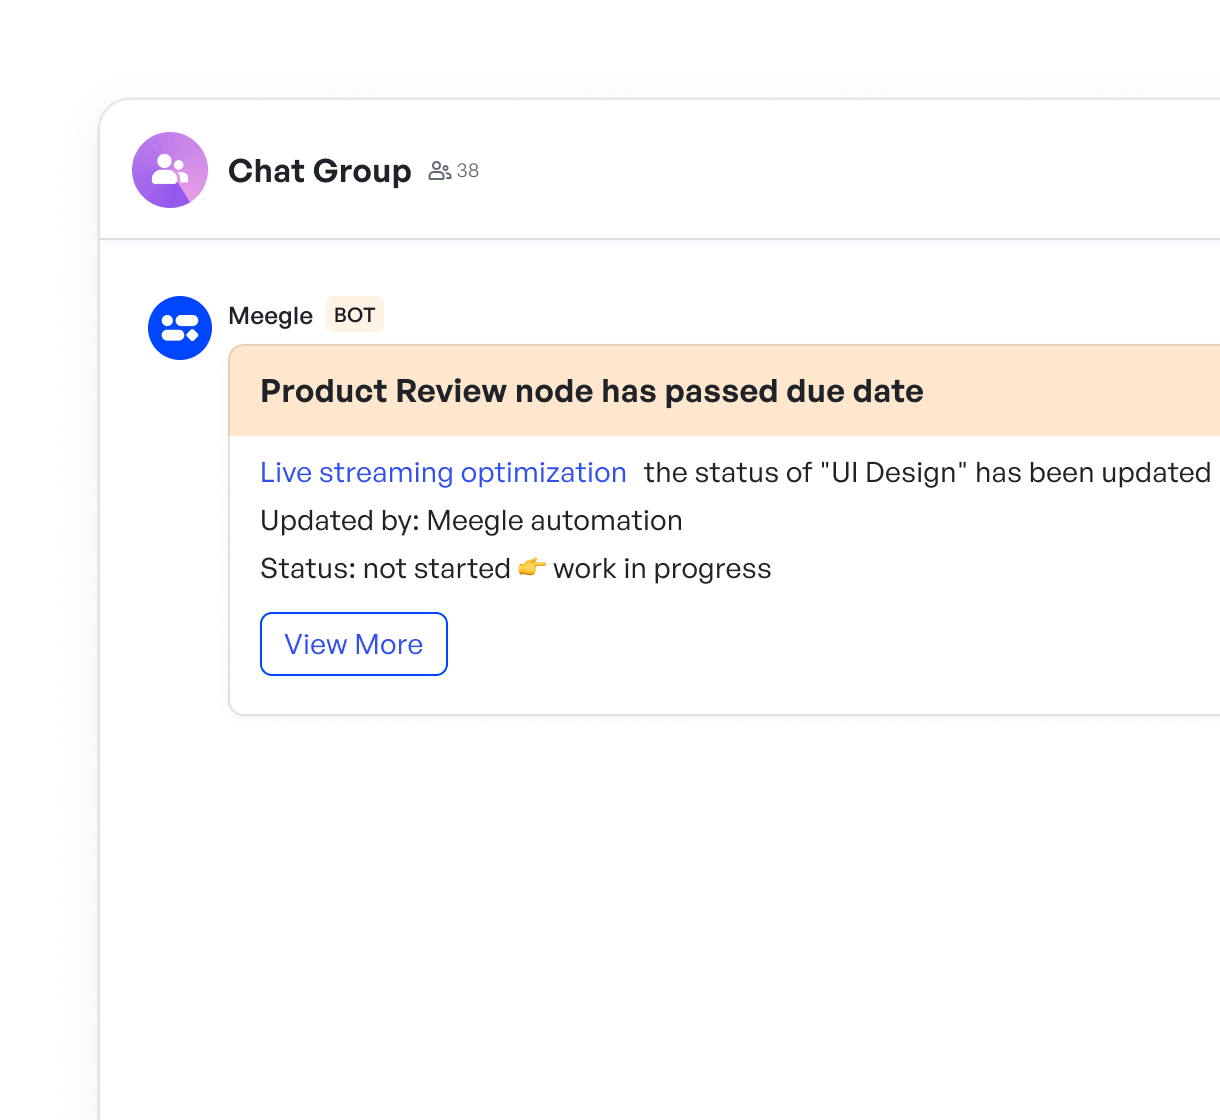1220x1120 pixels.
Task: Click the Chat Group title
Action: pos(319,171)
